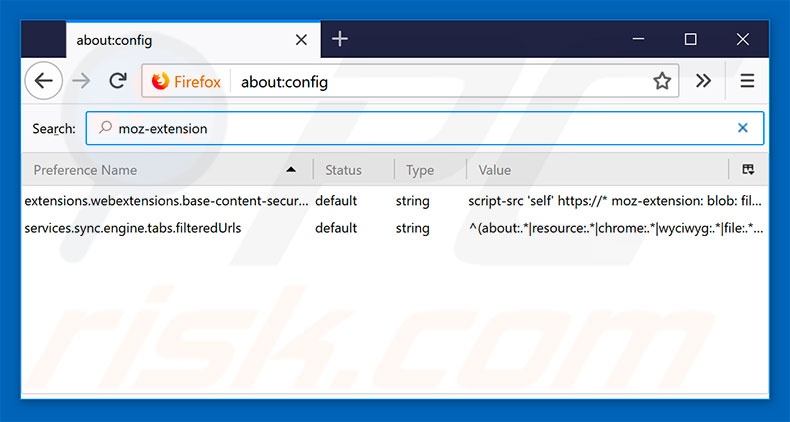Open the Firefox hamburger menu
Viewport: 790px width, 422px height.
pos(747,81)
